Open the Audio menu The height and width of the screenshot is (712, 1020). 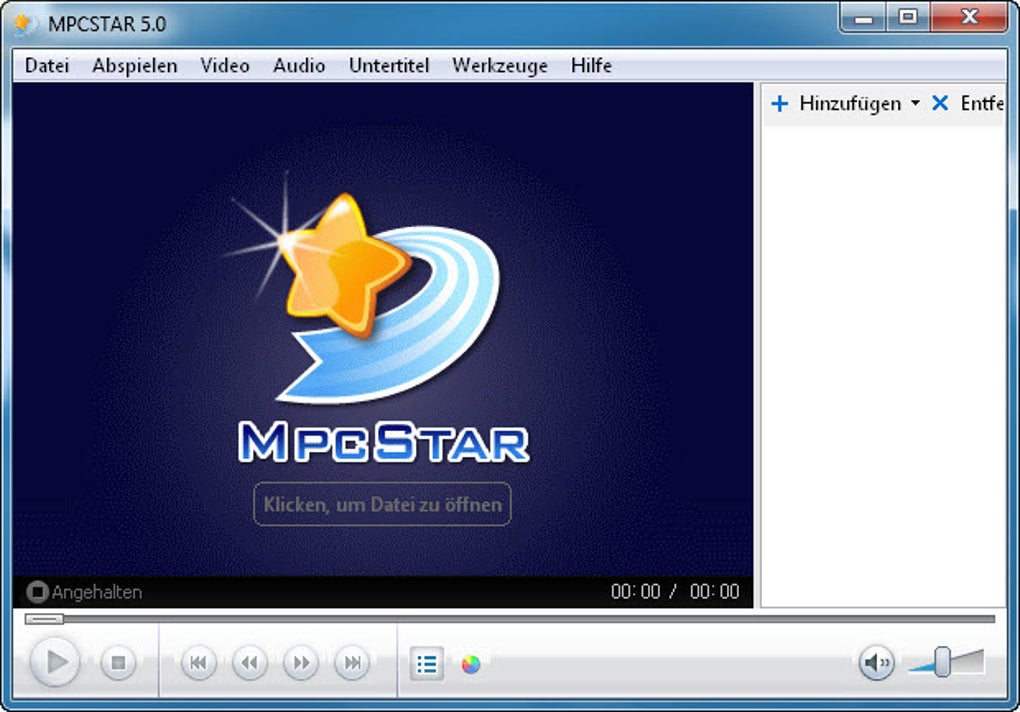point(299,66)
